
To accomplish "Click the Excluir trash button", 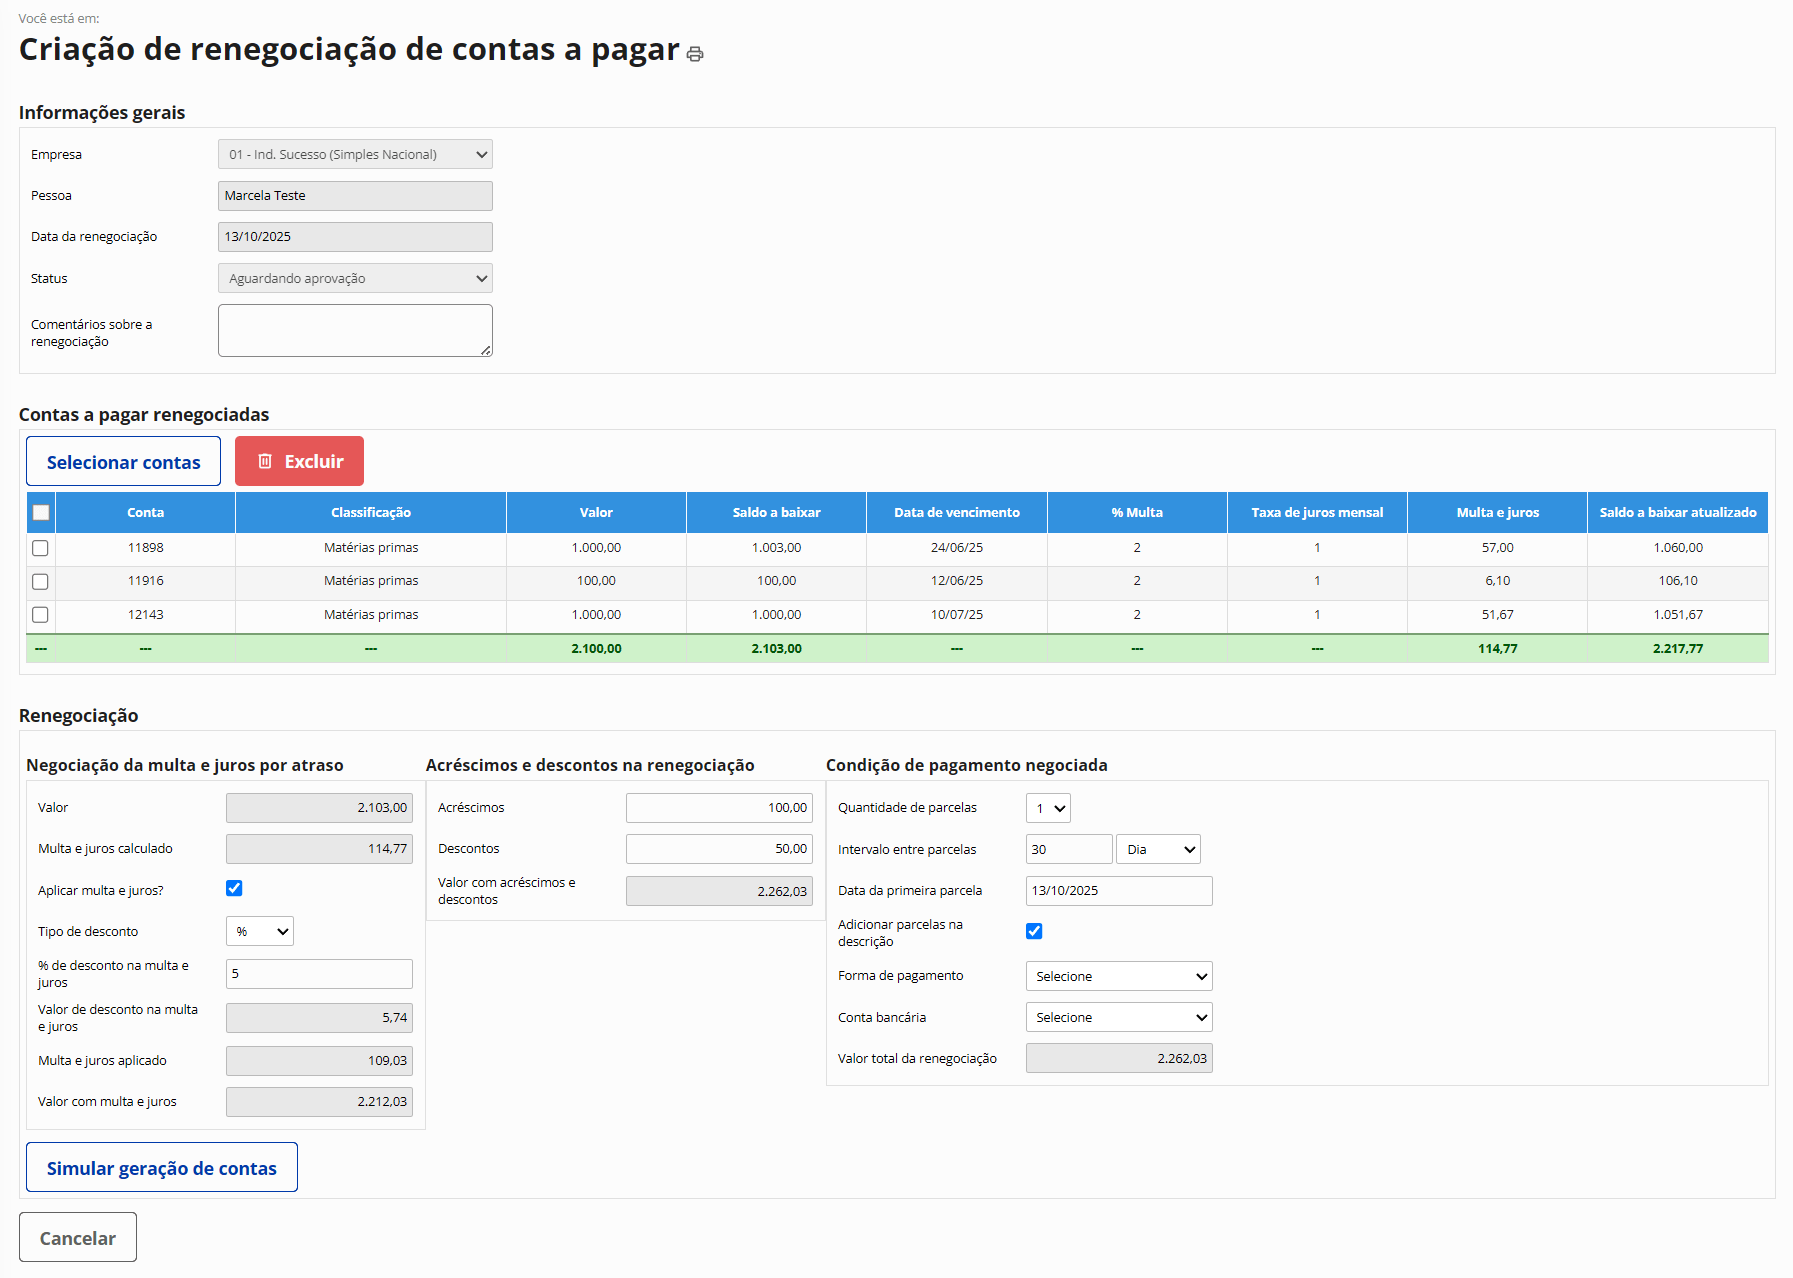I will (299, 461).
